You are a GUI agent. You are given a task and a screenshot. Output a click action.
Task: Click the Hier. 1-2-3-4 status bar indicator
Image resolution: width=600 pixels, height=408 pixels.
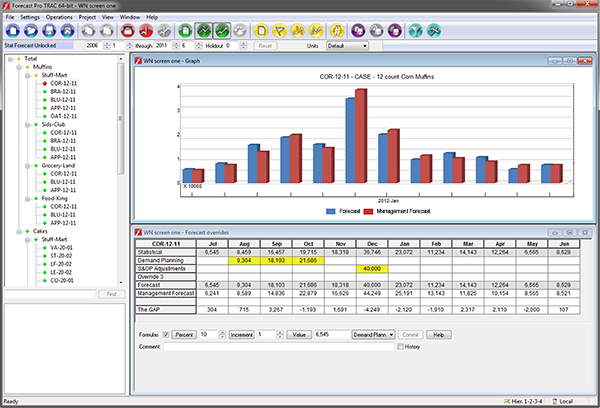tap(523, 401)
